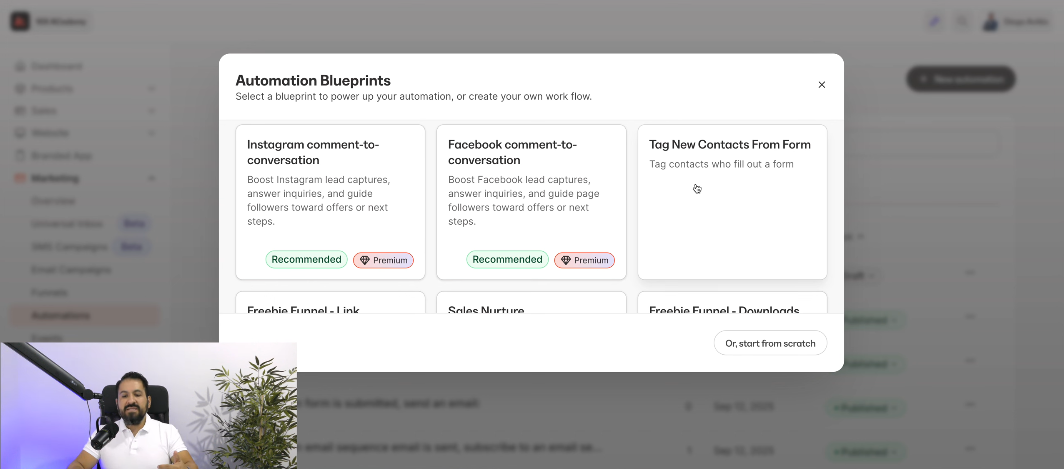
Task: Click the Recommended badge on Facebook blueprint
Action: tap(507, 259)
